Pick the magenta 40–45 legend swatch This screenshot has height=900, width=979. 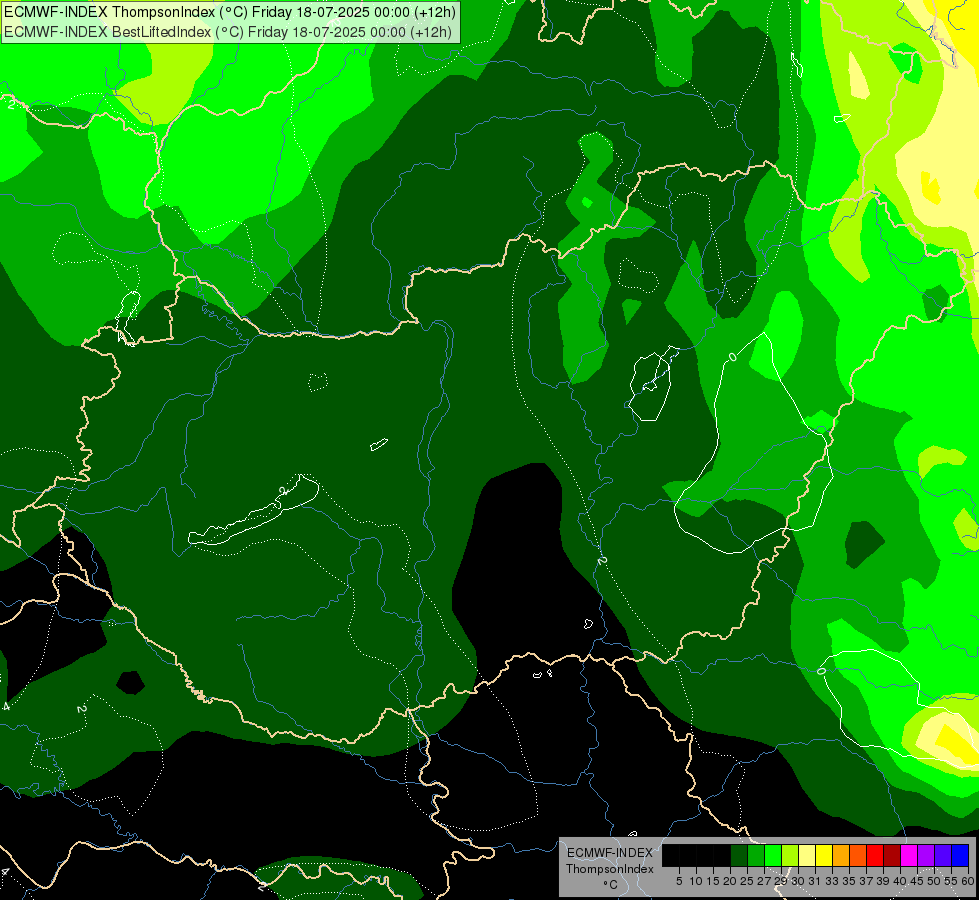(909, 855)
